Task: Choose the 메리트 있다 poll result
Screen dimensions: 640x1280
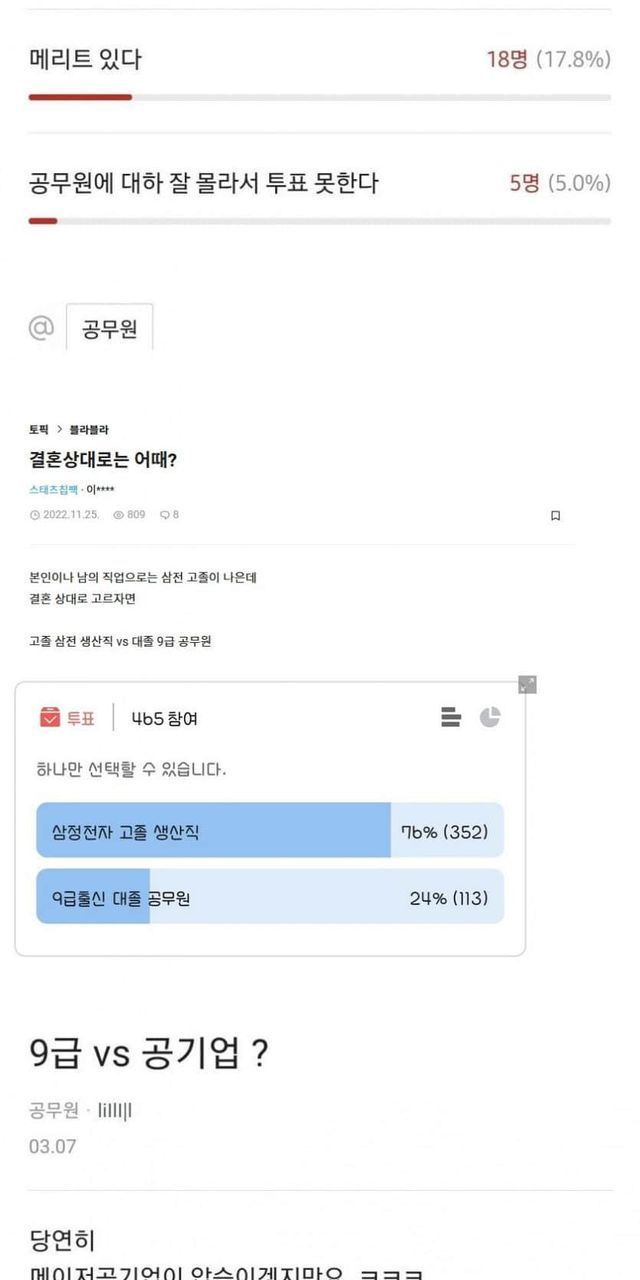Action: (x=86, y=60)
